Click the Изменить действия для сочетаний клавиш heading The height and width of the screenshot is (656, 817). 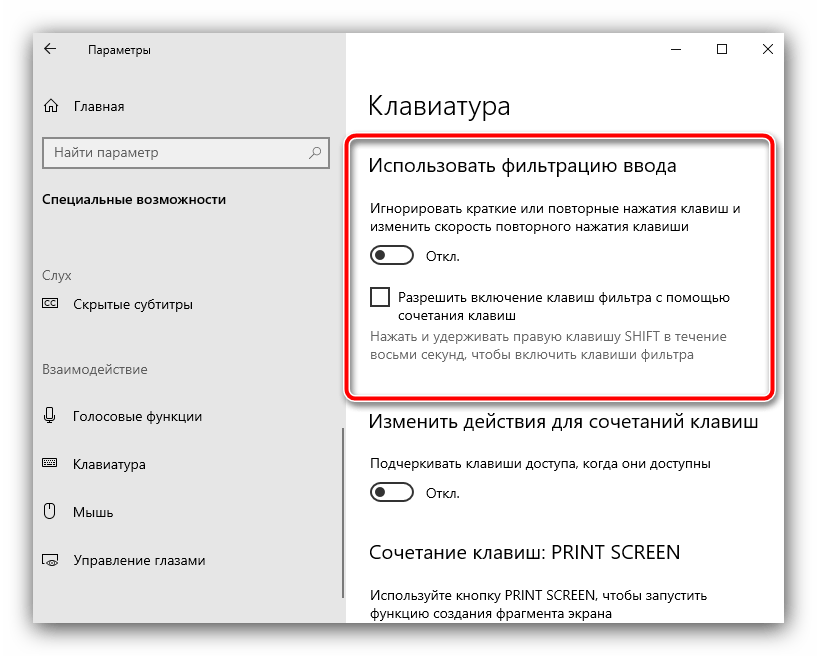coord(563,422)
